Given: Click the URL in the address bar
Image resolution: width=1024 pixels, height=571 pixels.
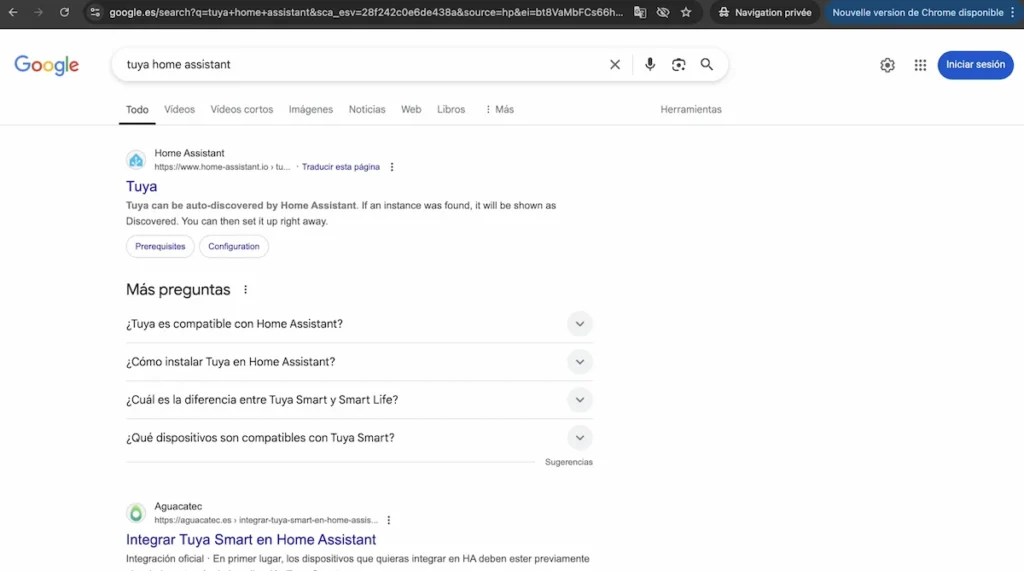Looking at the screenshot, I should point(366,12).
